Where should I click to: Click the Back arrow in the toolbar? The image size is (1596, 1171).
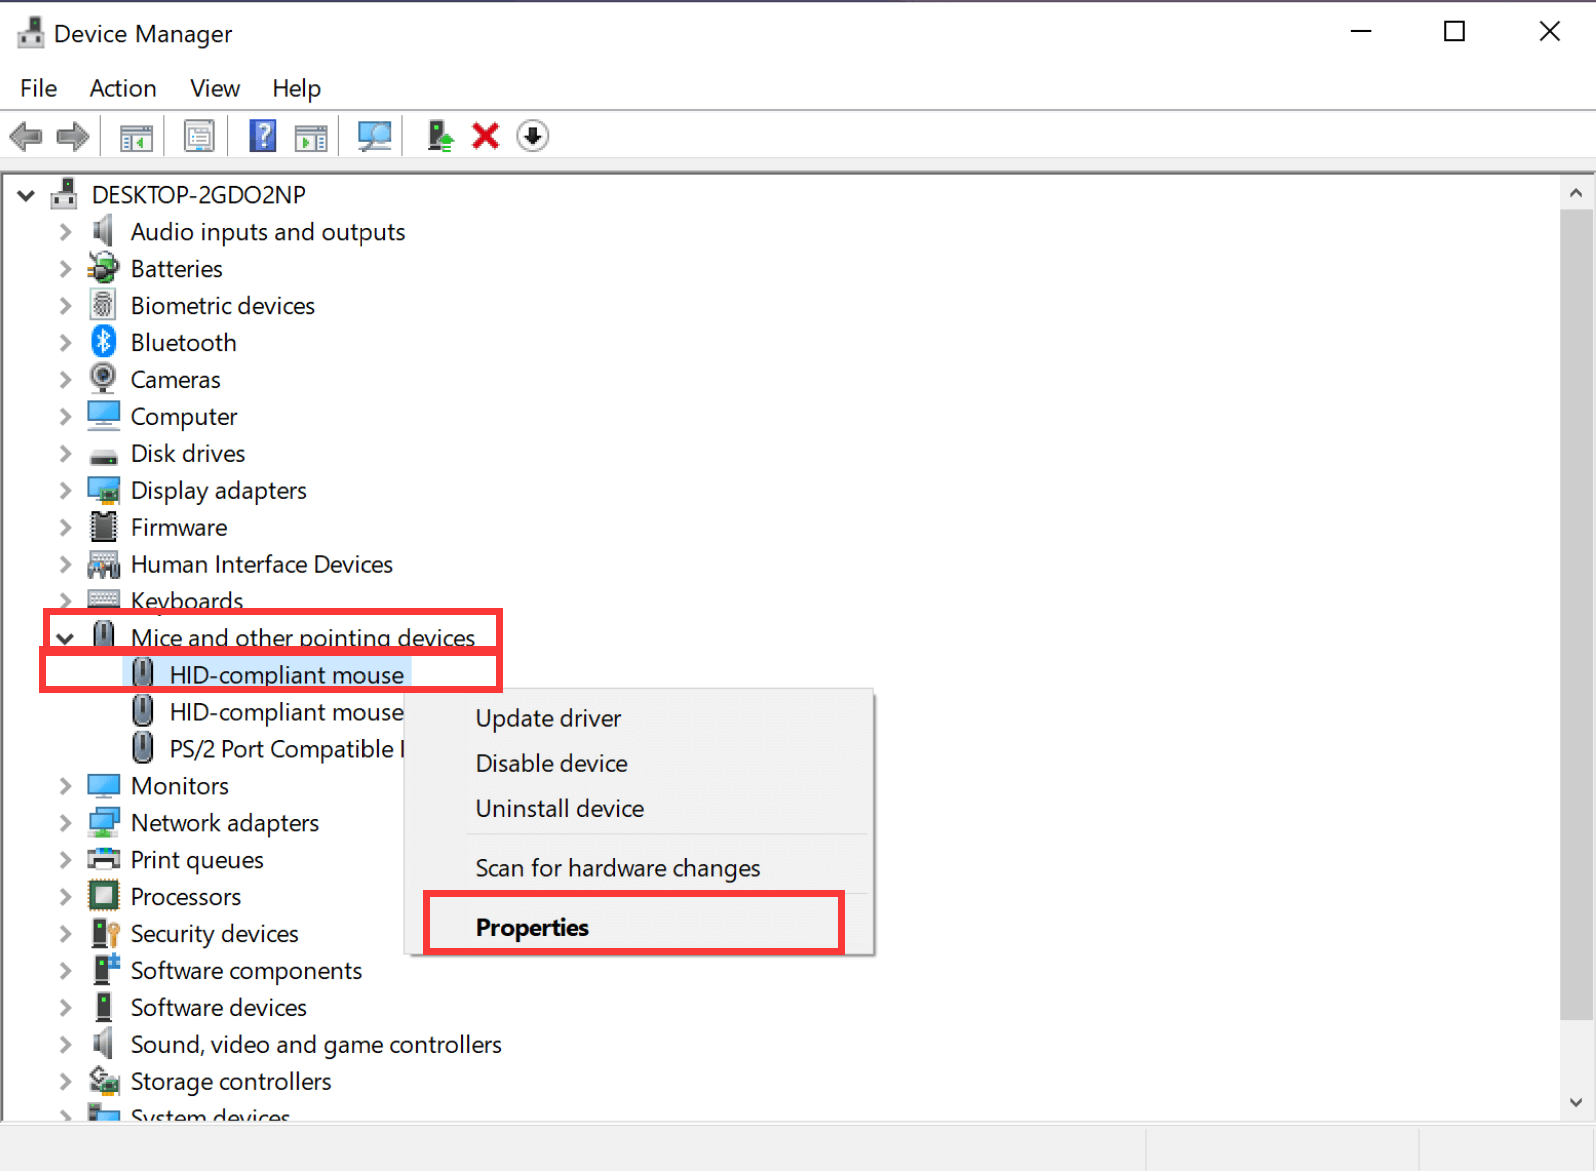tap(26, 136)
